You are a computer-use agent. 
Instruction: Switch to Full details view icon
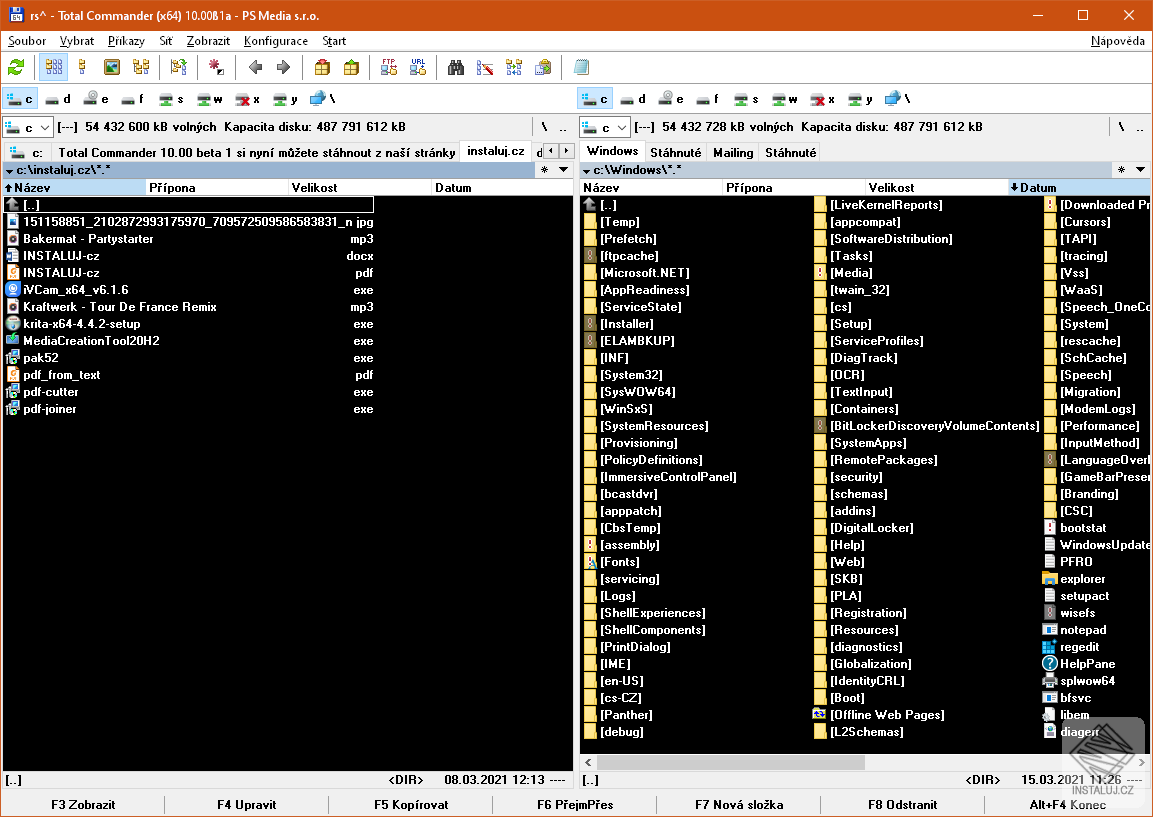pyautogui.click(x=82, y=68)
